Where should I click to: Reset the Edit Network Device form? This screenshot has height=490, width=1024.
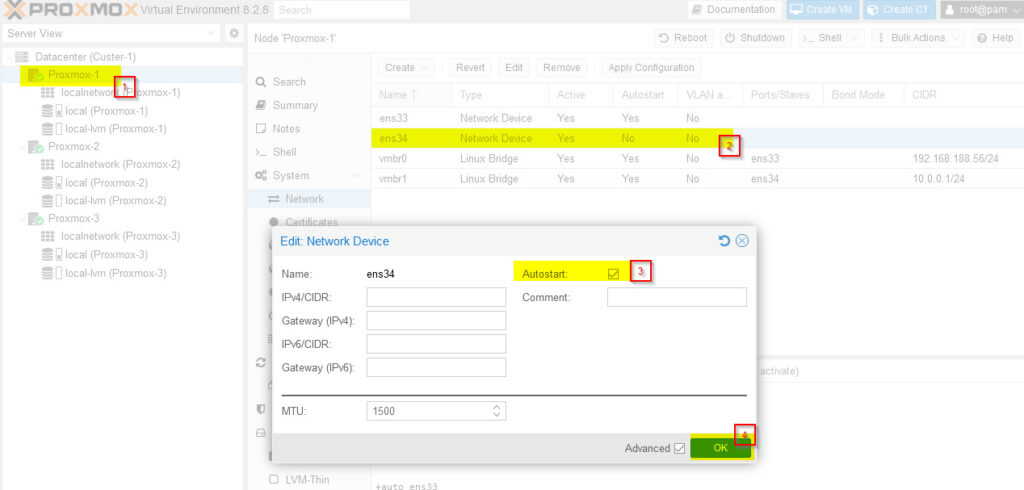[x=724, y=241]
